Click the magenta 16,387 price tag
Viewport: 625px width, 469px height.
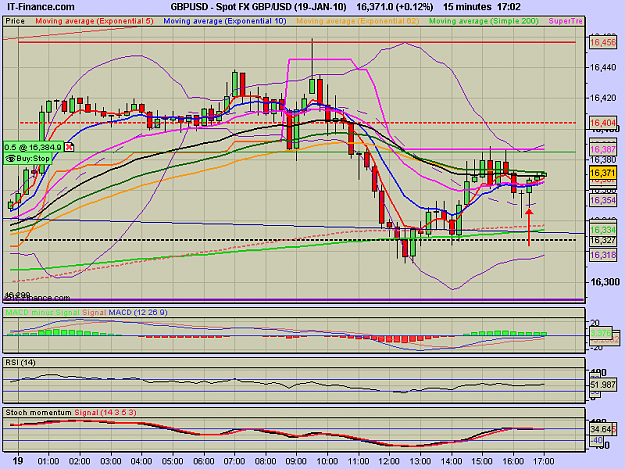click(603, 149)
